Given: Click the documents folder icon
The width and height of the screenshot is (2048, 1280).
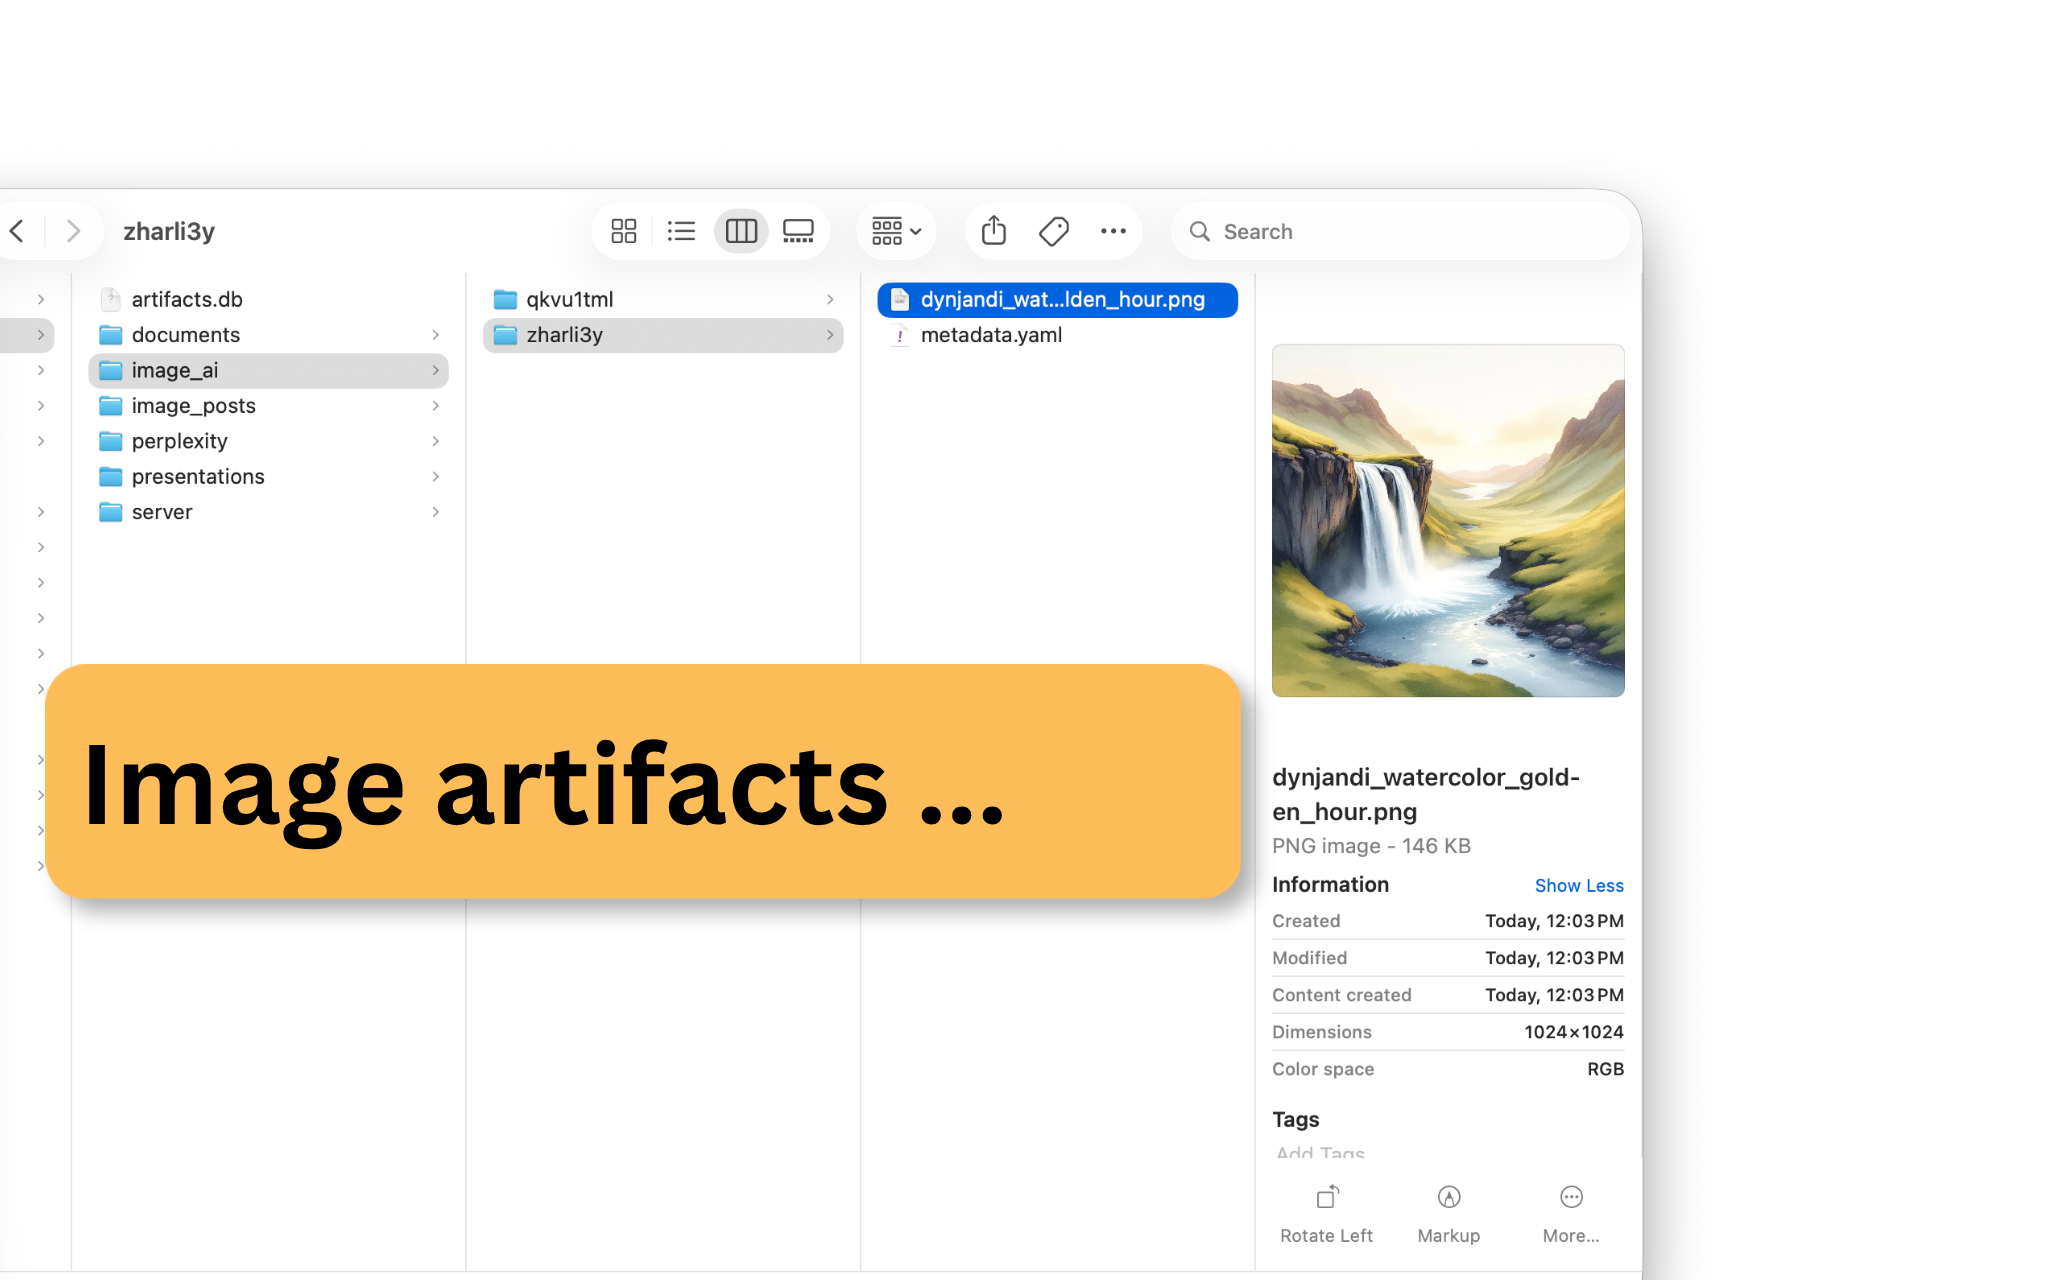Looking at the screenshot, I should 111,335.
